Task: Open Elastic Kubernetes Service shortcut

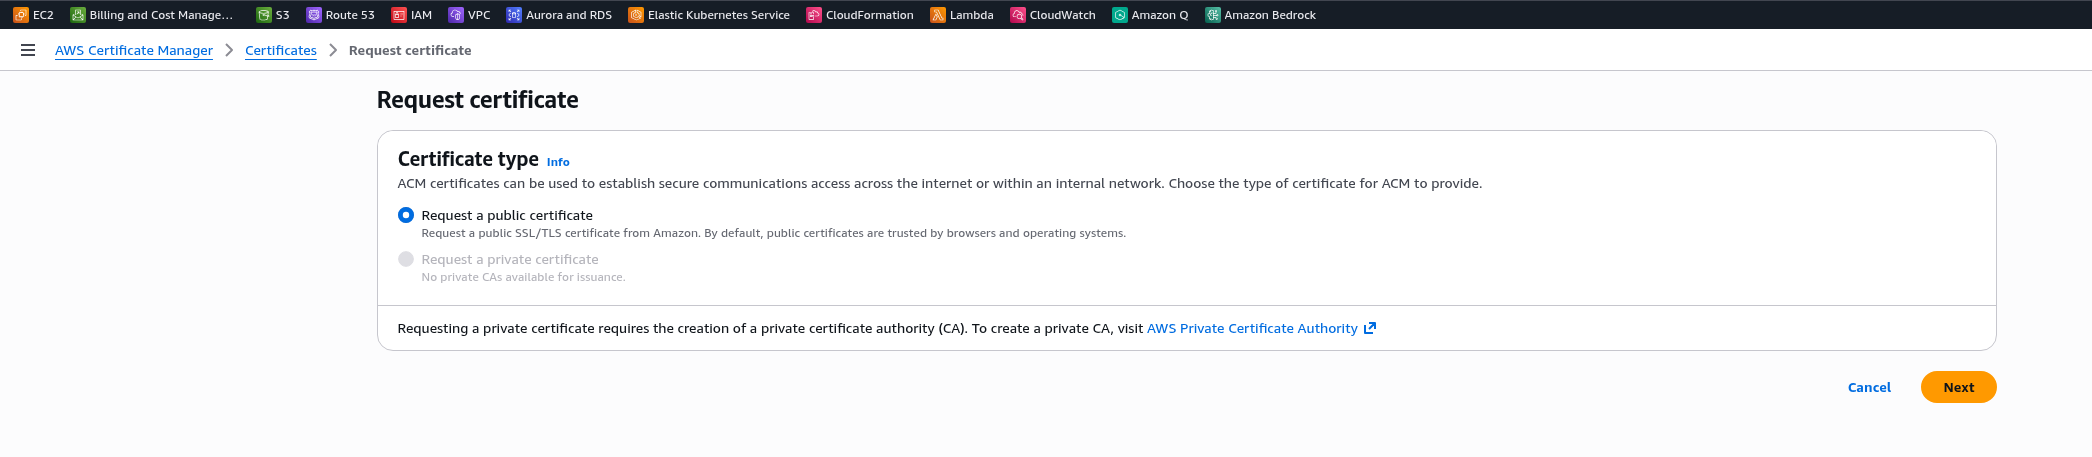Action: (x=709, y=15)
